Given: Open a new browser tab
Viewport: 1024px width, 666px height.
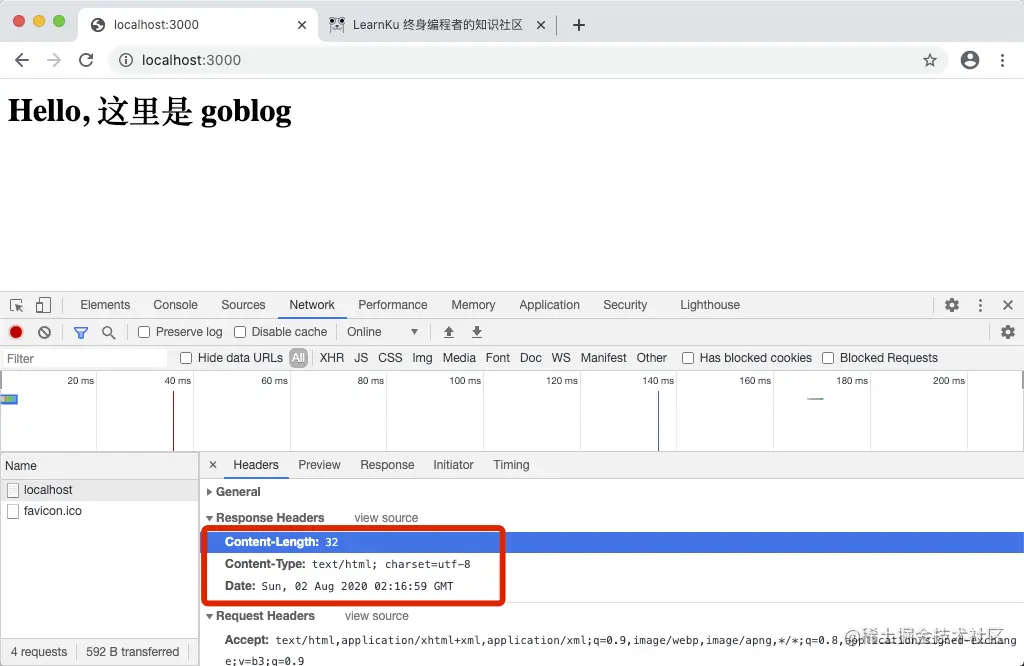Looking at the screenshot, I should point(579,25).
